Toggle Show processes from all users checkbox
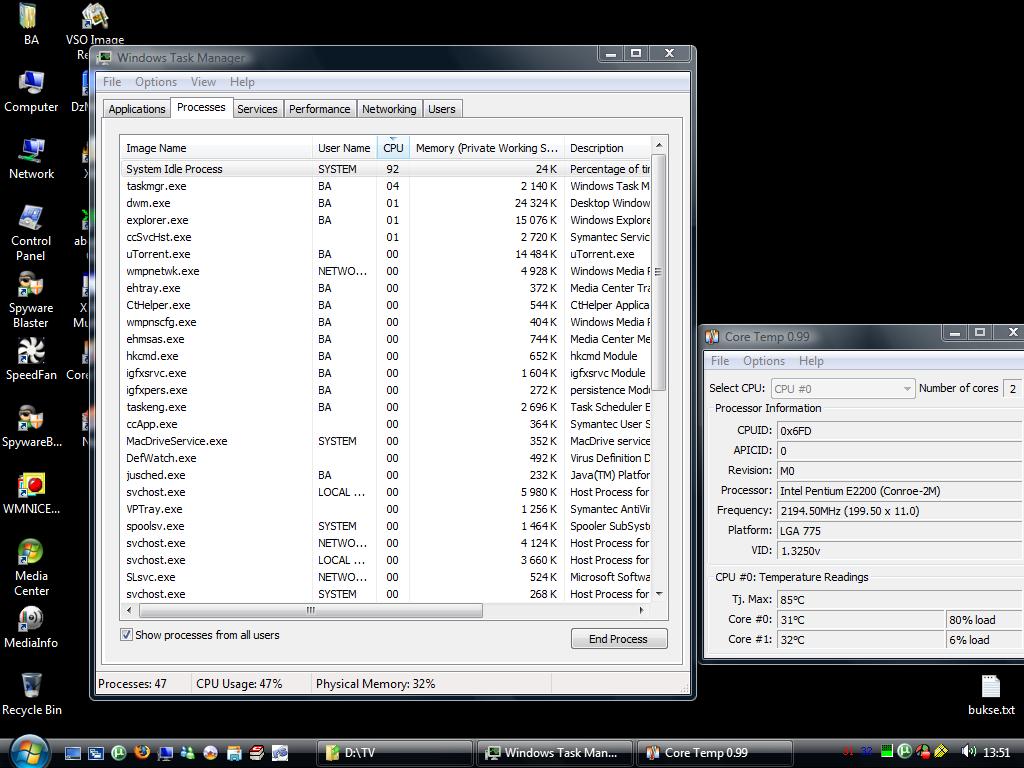Viewport: 1024px width, 768px height. [x=127, y=635]
